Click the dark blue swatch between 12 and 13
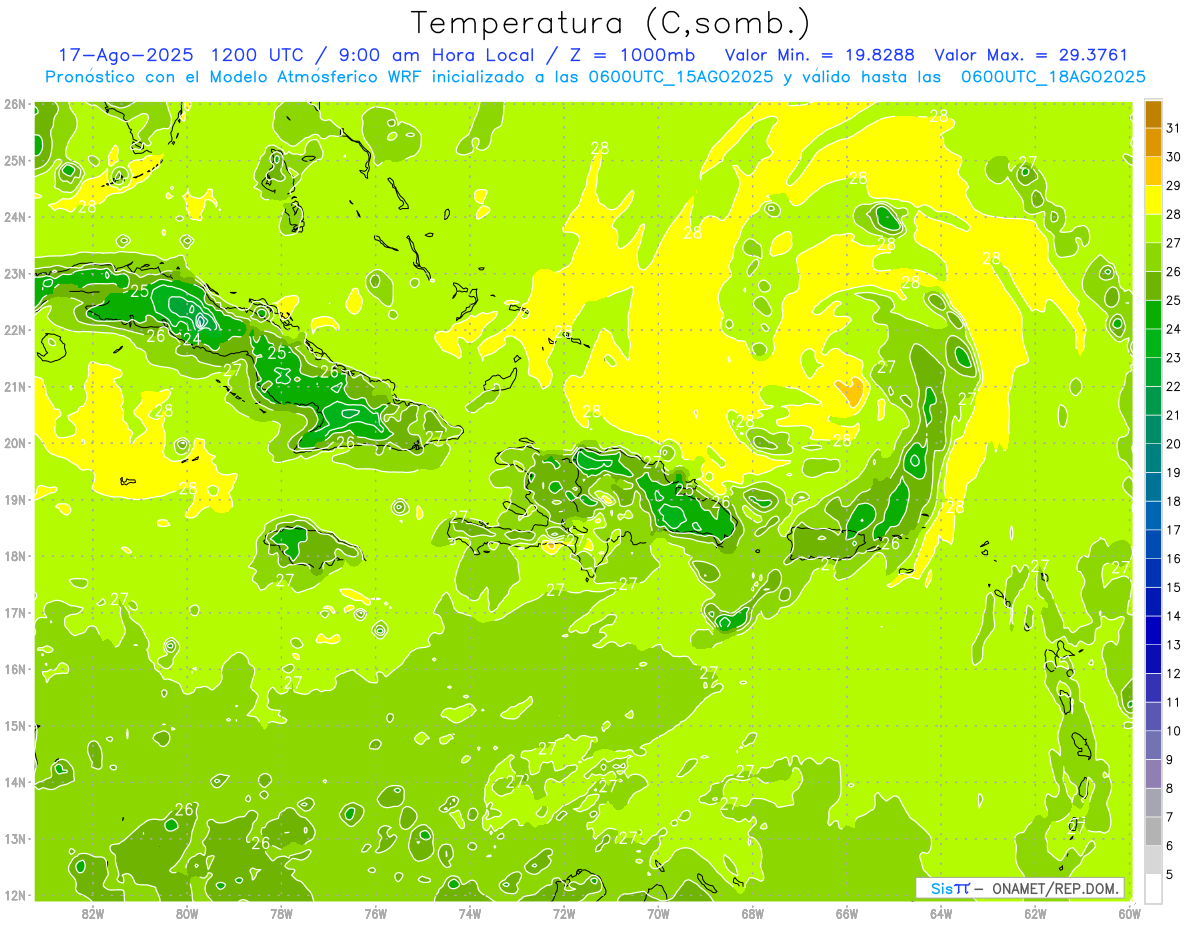The height and width of the screenshot is (927, 1200). click(1153, 659)
